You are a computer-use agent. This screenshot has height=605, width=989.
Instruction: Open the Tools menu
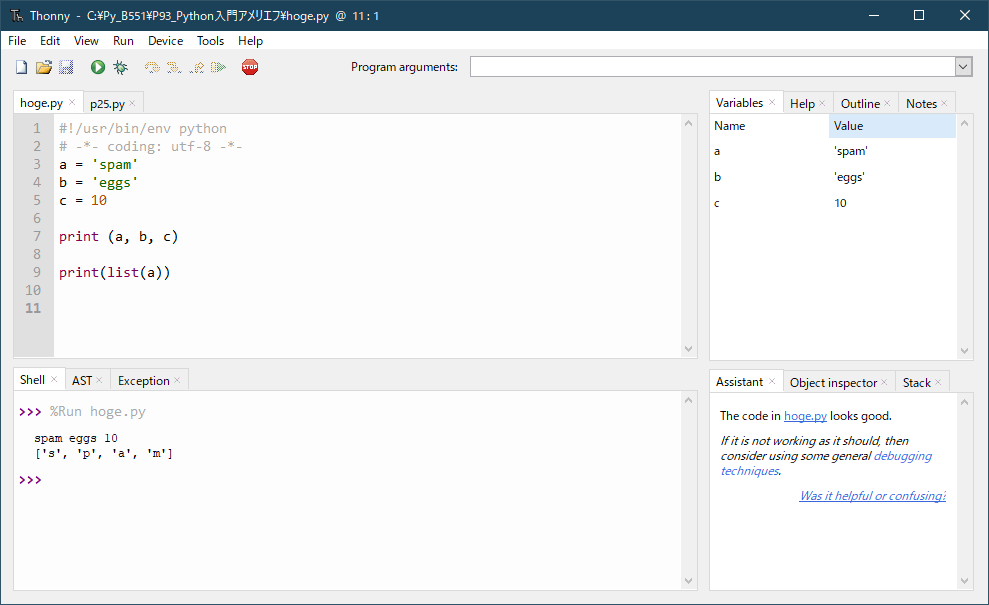[210, 40]
